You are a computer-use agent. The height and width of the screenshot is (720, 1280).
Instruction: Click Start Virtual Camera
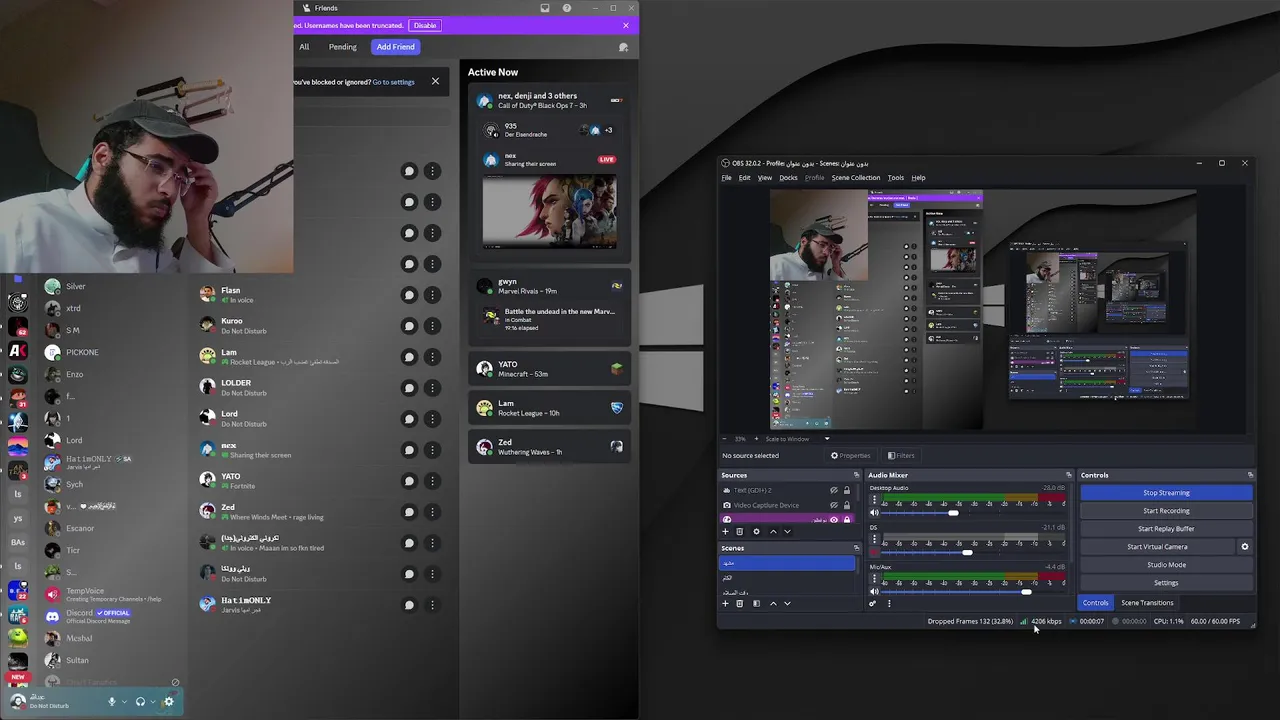pyautogui.click(x=1157, y=547)
